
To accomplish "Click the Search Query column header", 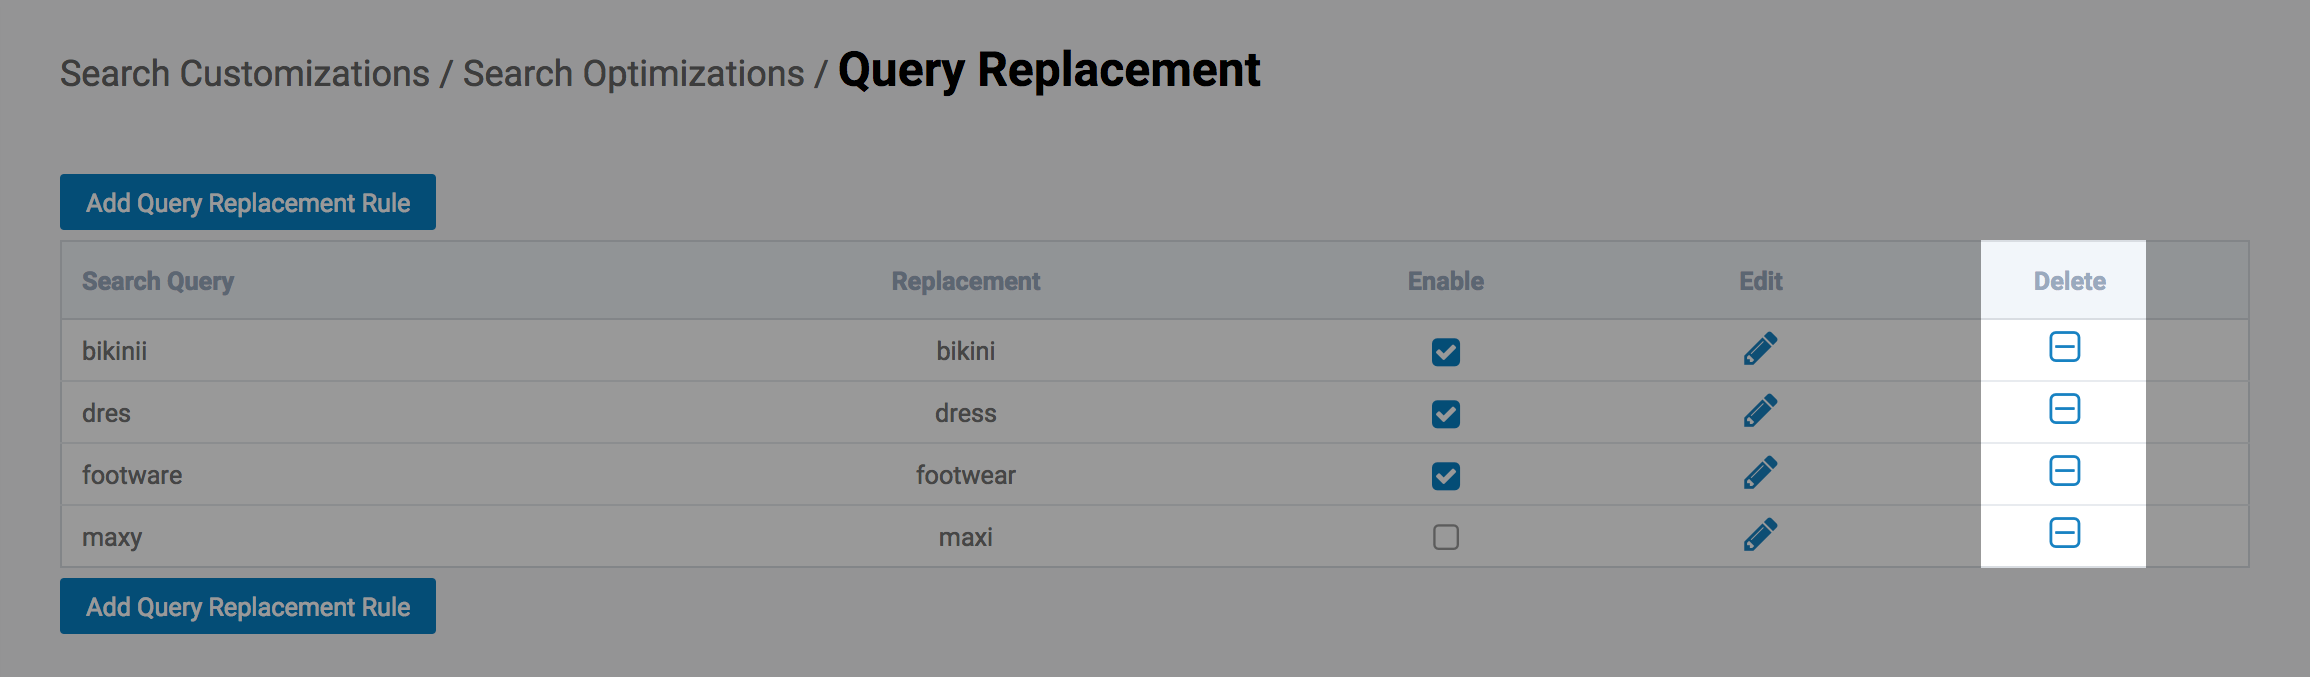I will [x=158, y=282].
